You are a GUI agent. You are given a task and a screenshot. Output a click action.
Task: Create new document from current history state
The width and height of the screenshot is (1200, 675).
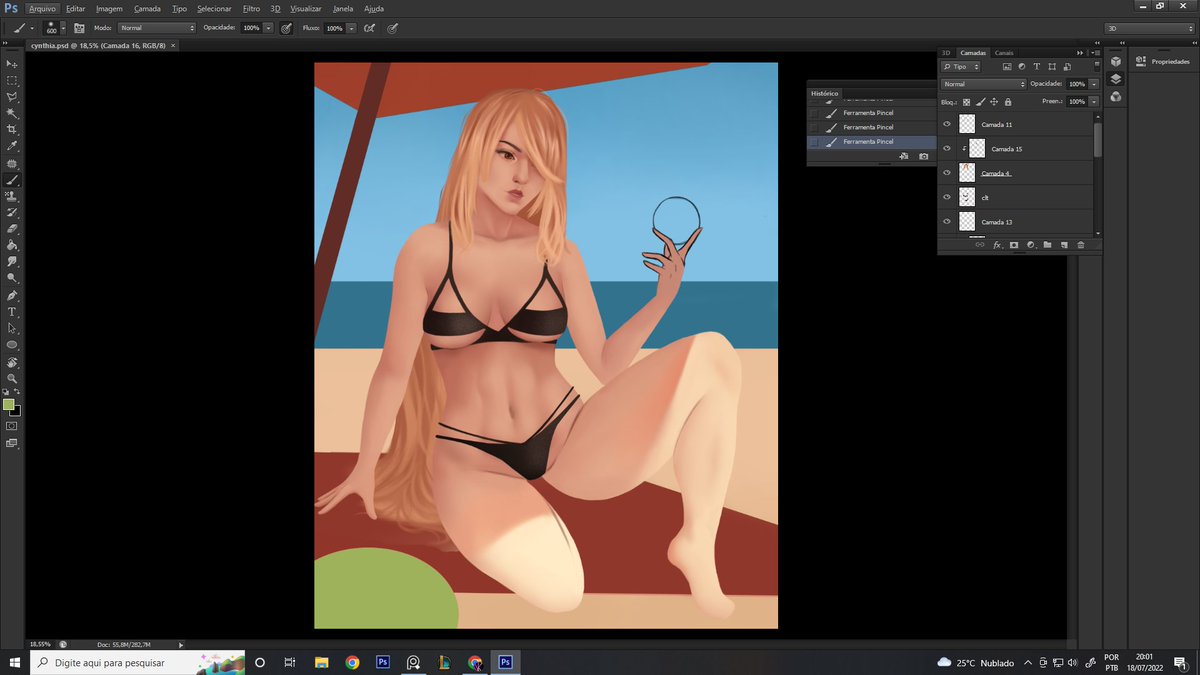pyautogui.click(x=904, y=156)
